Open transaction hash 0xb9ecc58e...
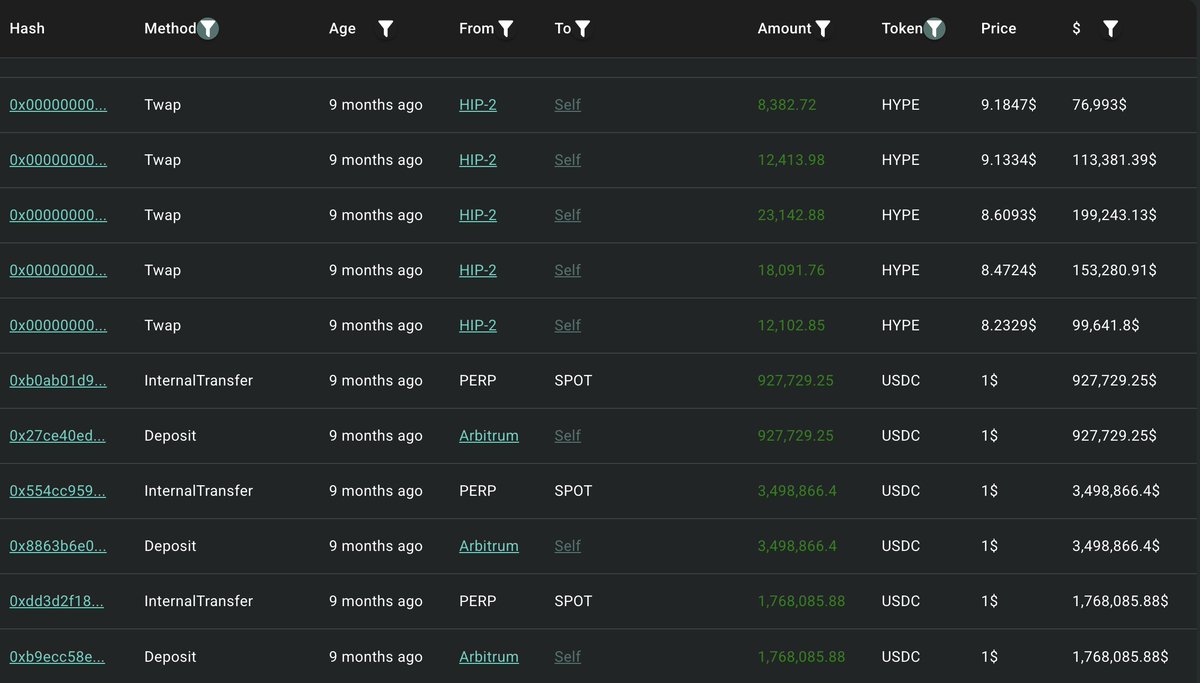Screen dimensions: 1200x683 (57, 657)
